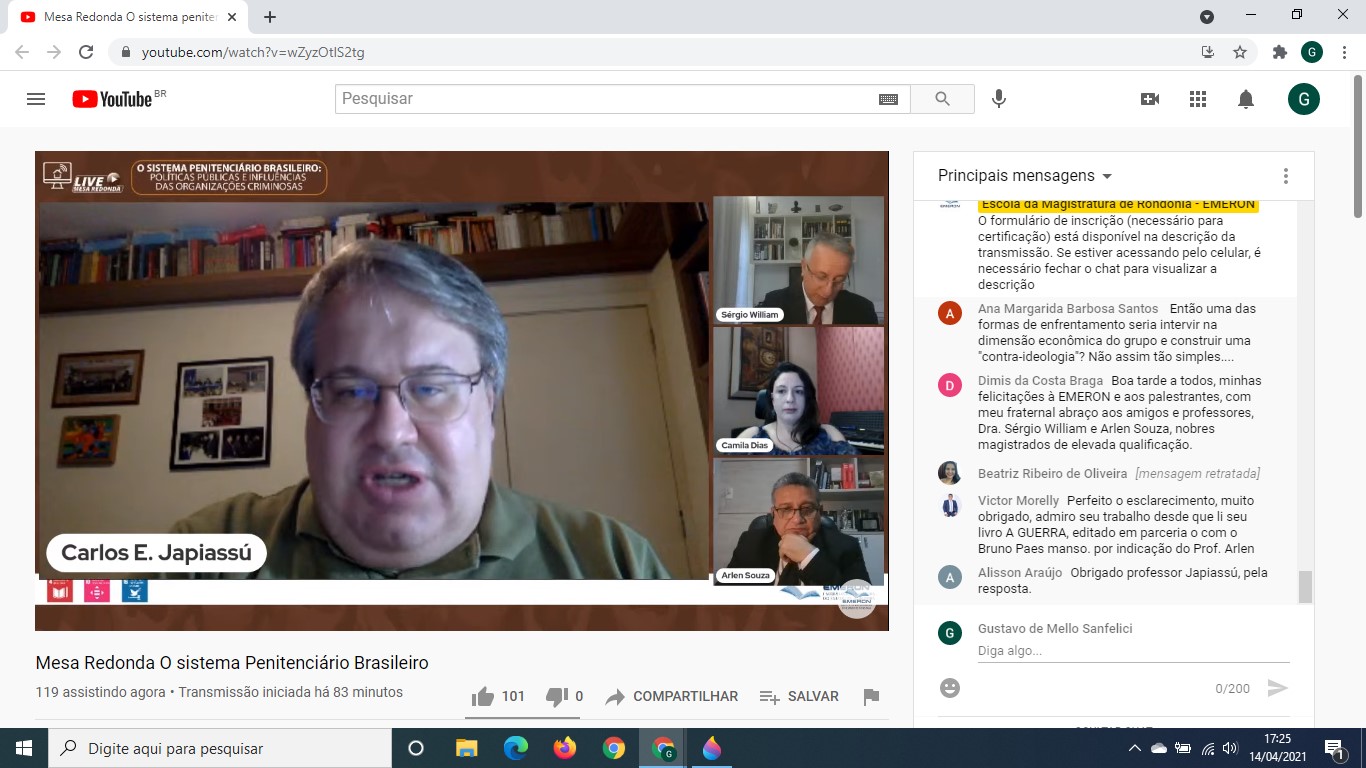Viewport: 1366px width, 768px height.
Task: Open the create video camera icon
Action: click(1150, 99)
